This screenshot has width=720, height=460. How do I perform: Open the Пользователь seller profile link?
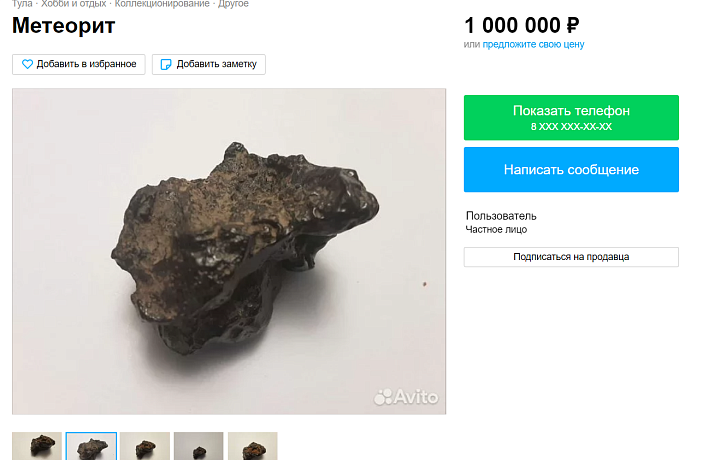pos(501,216)
